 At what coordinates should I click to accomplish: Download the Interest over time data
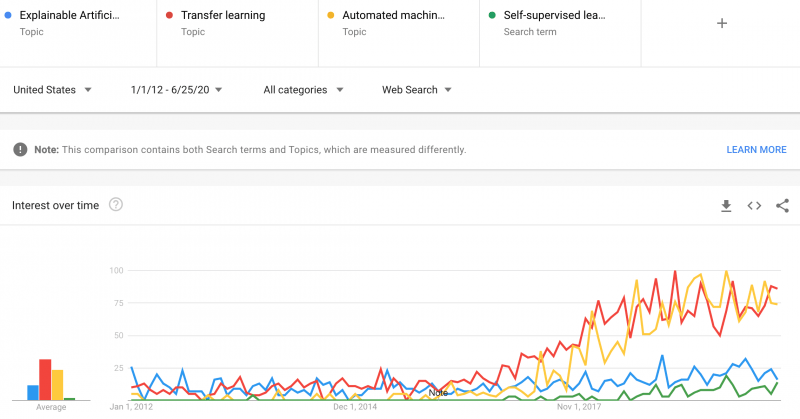726,206
